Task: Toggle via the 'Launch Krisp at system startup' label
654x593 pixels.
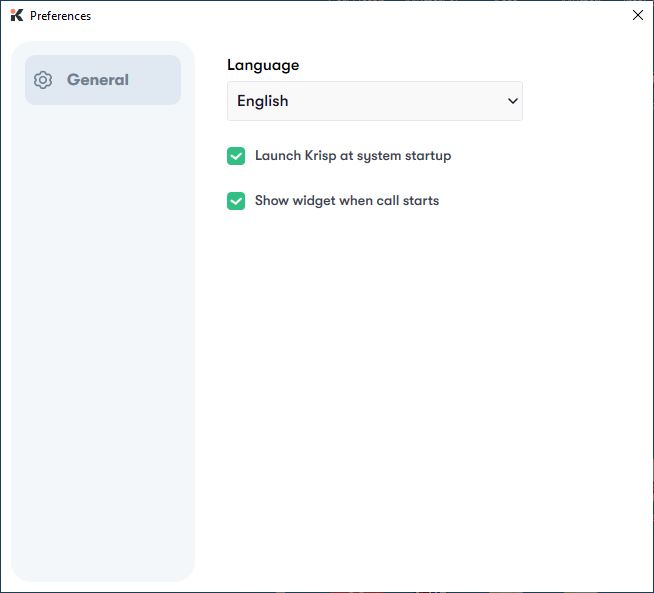Action: pos(353,156)
